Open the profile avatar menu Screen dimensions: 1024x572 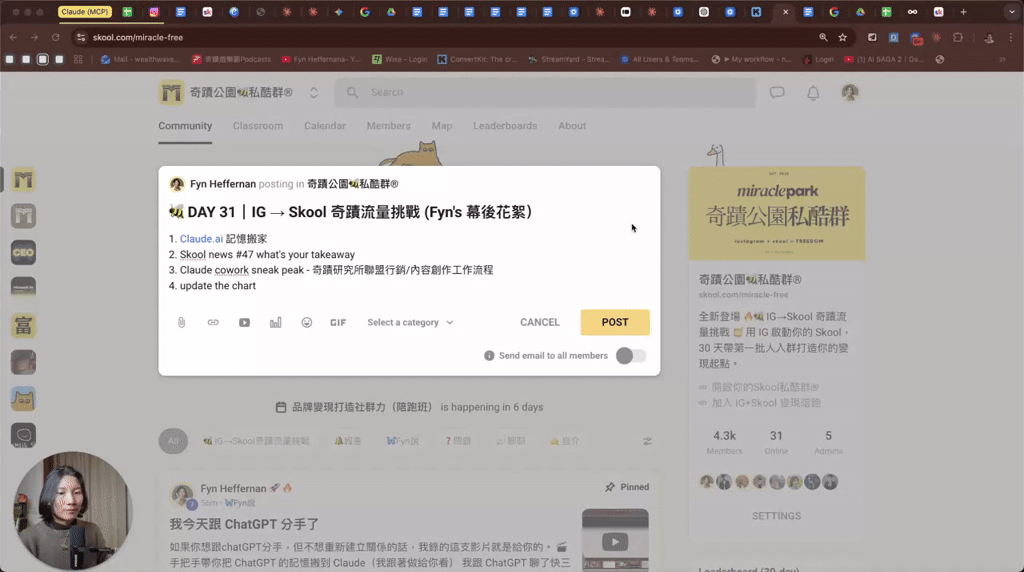pos(850,93)
